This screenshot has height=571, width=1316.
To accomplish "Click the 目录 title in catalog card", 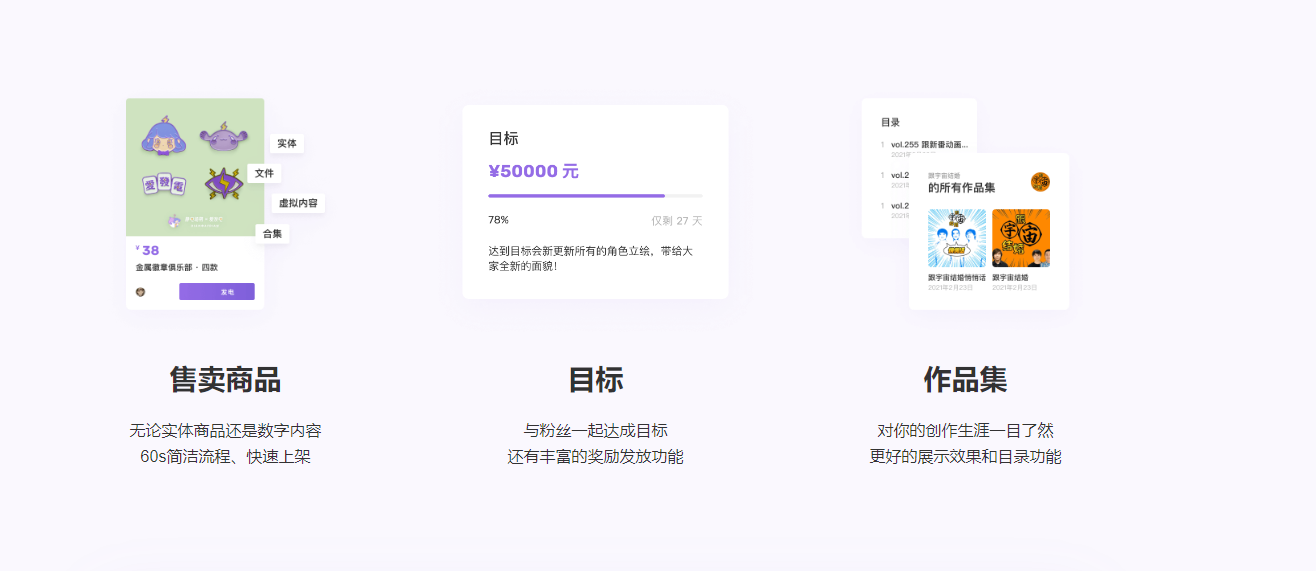I will coord(890,122).
